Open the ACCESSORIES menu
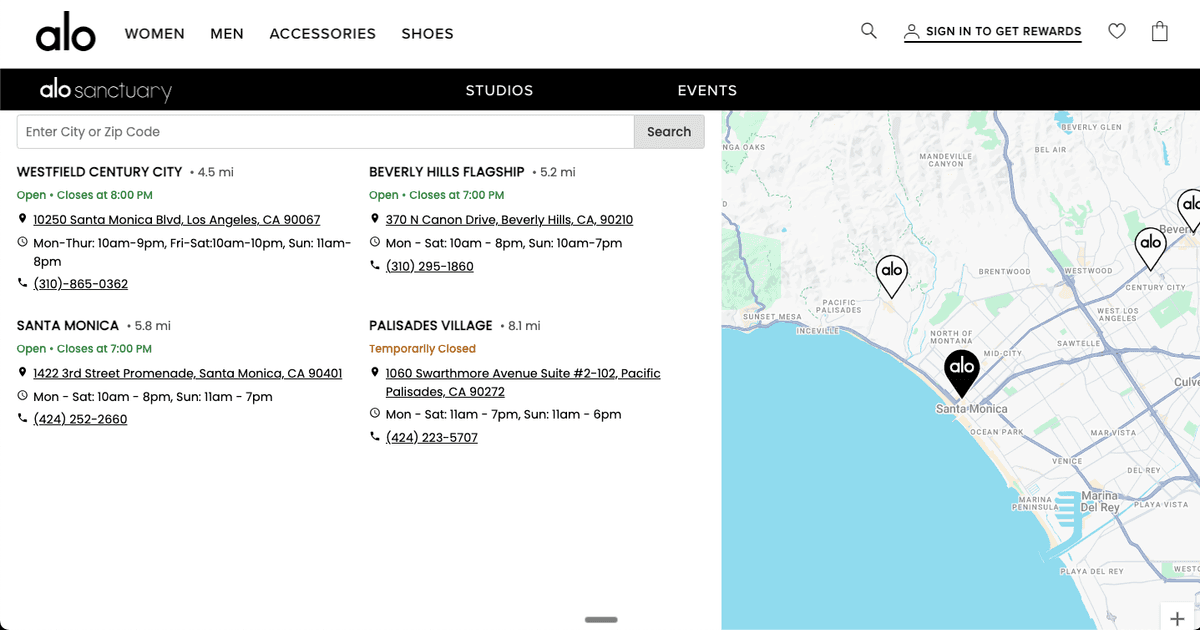 tap(323, 34)
